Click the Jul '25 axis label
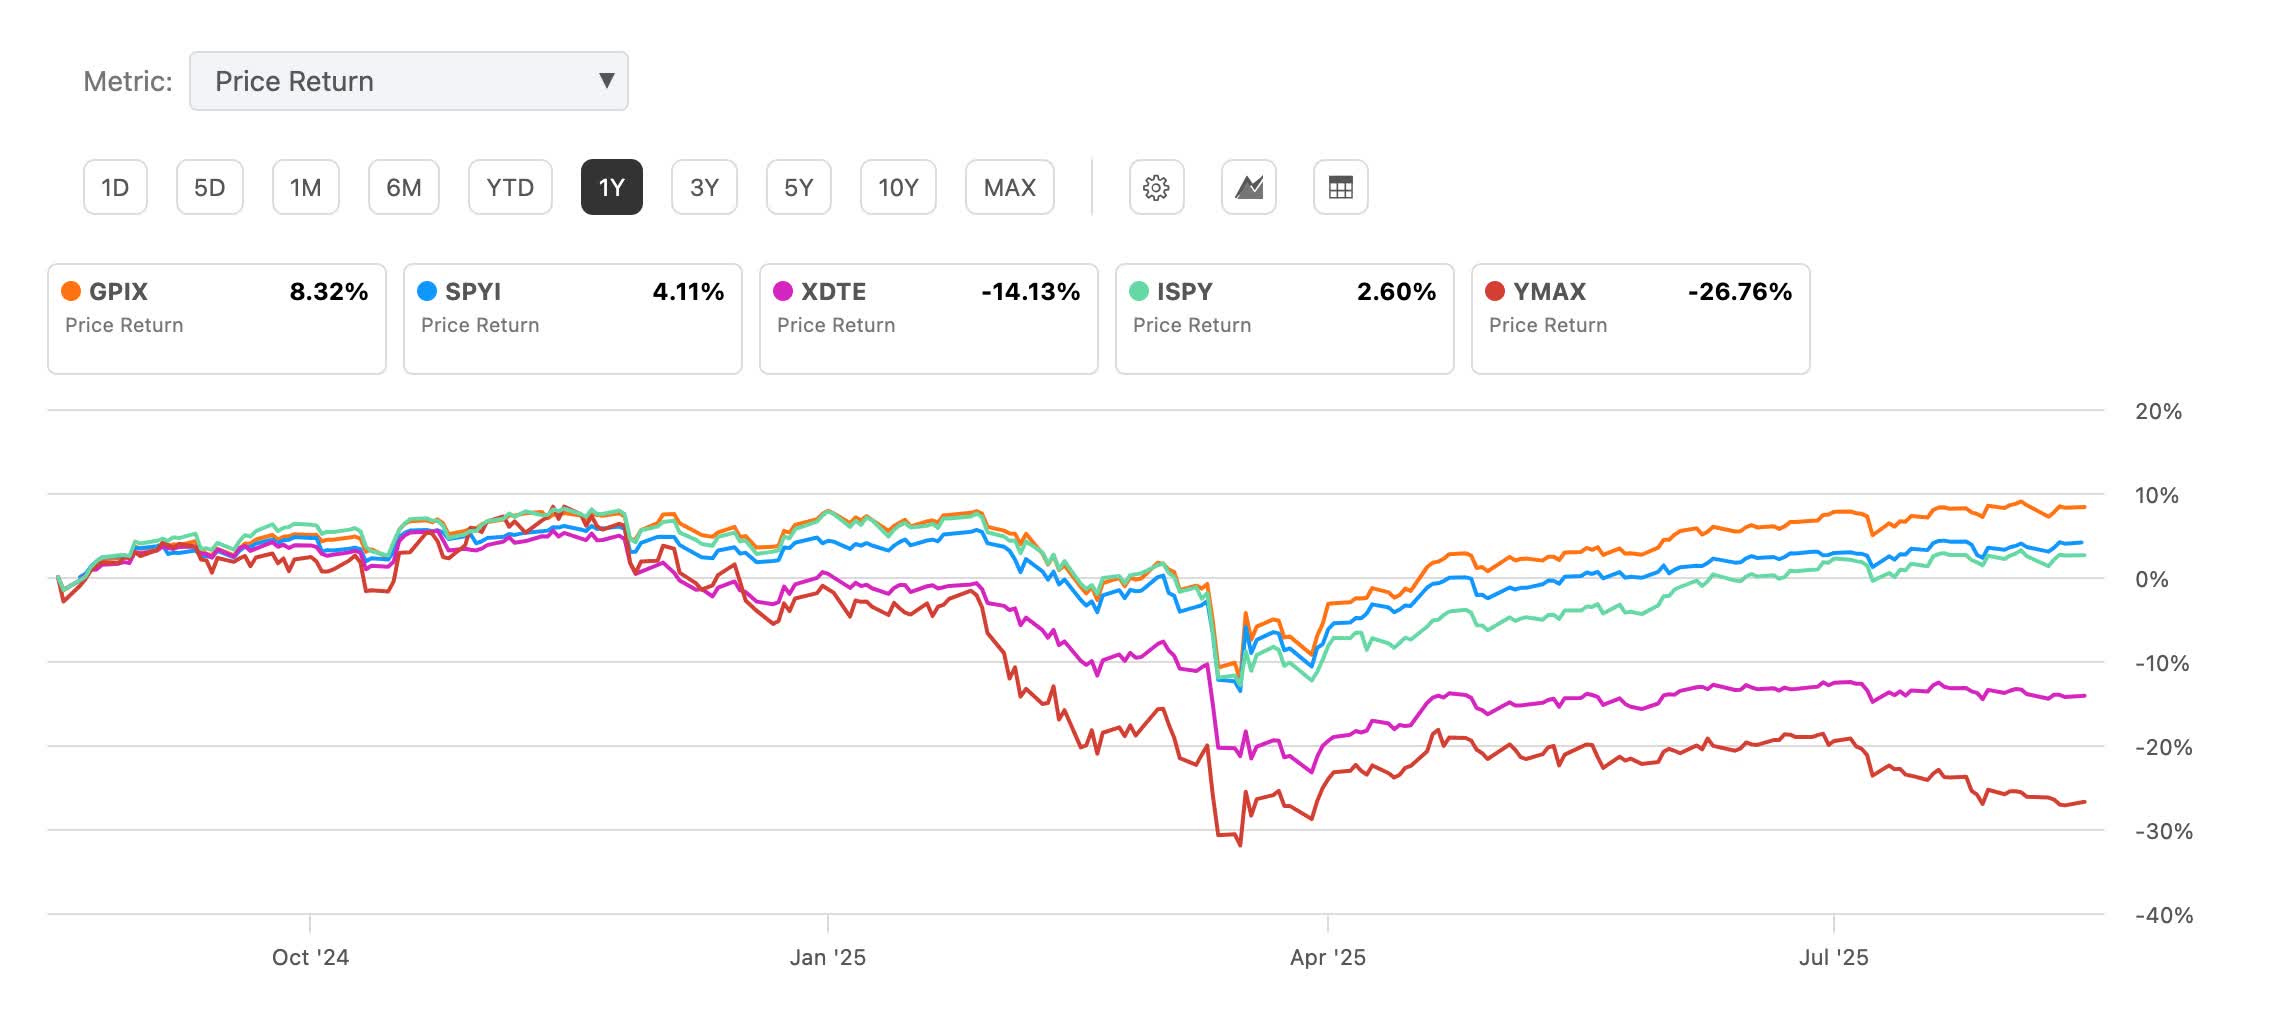Screen dimensions: 2289x1025 1834,957
